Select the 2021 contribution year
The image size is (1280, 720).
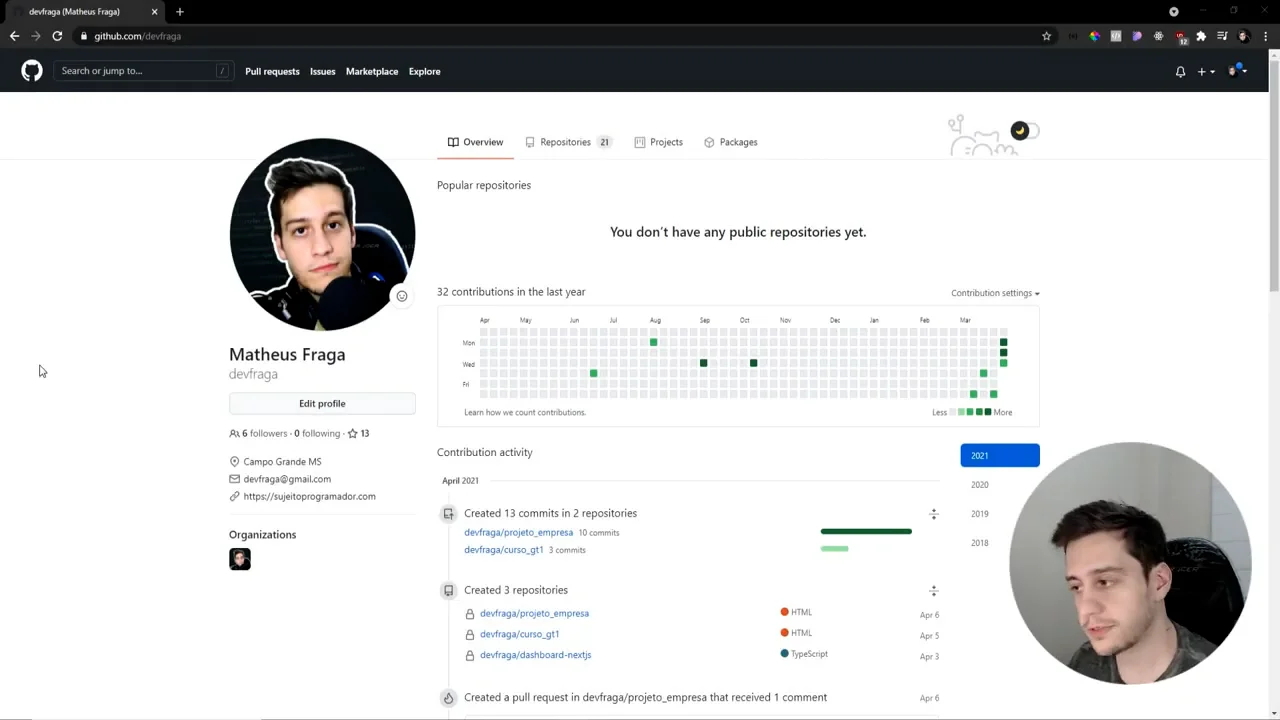1000,455
